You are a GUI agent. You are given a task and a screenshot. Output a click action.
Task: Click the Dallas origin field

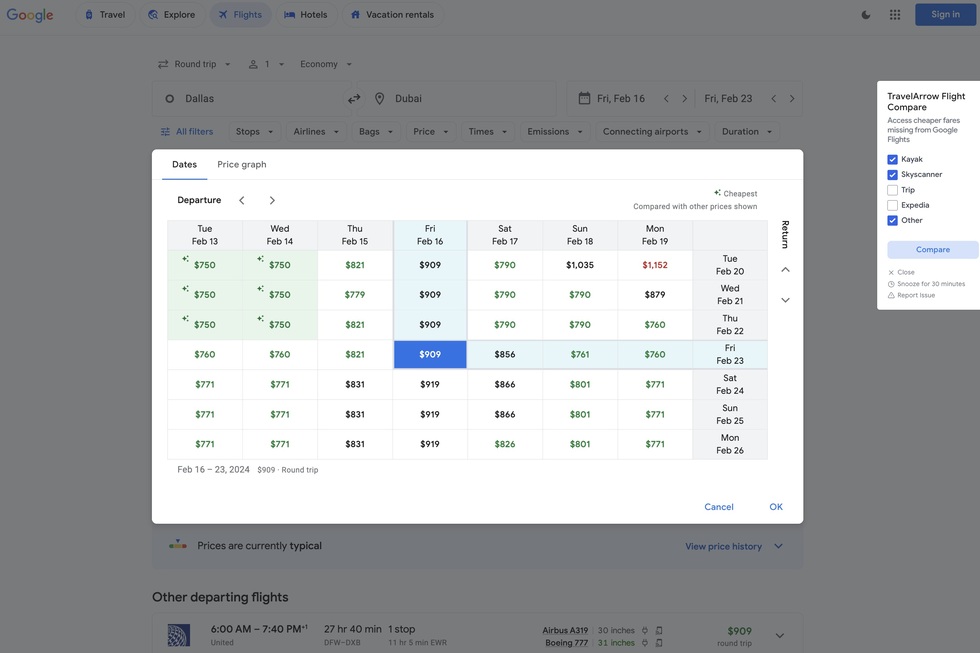(253, 99)
